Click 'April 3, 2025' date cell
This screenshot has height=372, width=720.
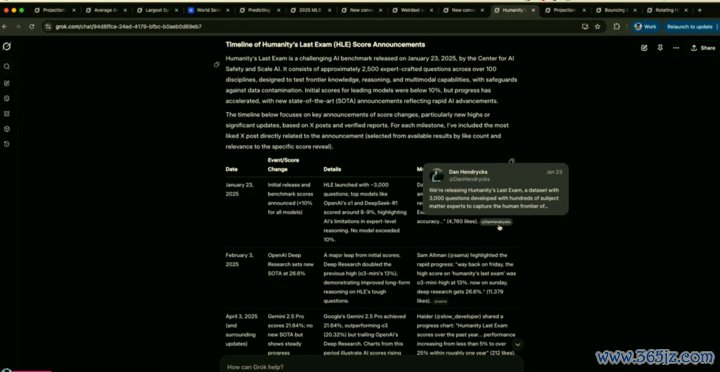[x=242, y=330]
